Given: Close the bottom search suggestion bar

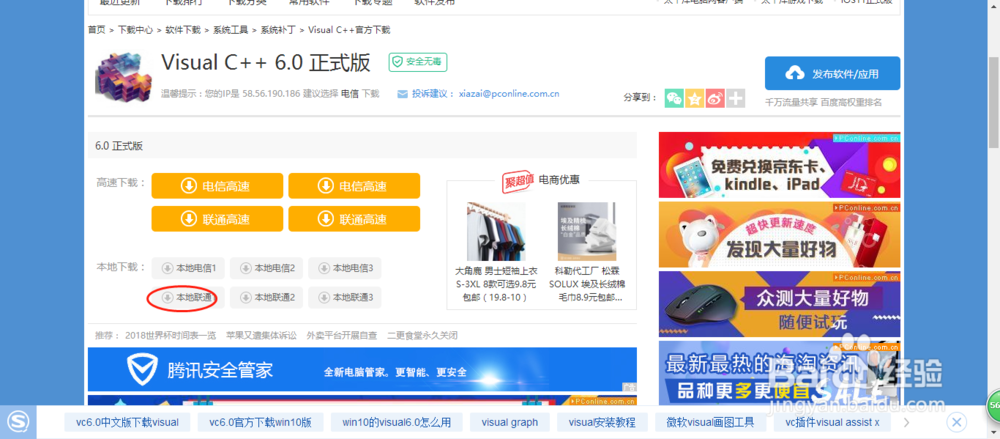Looking at the screenshot, I should coord(956,422).
